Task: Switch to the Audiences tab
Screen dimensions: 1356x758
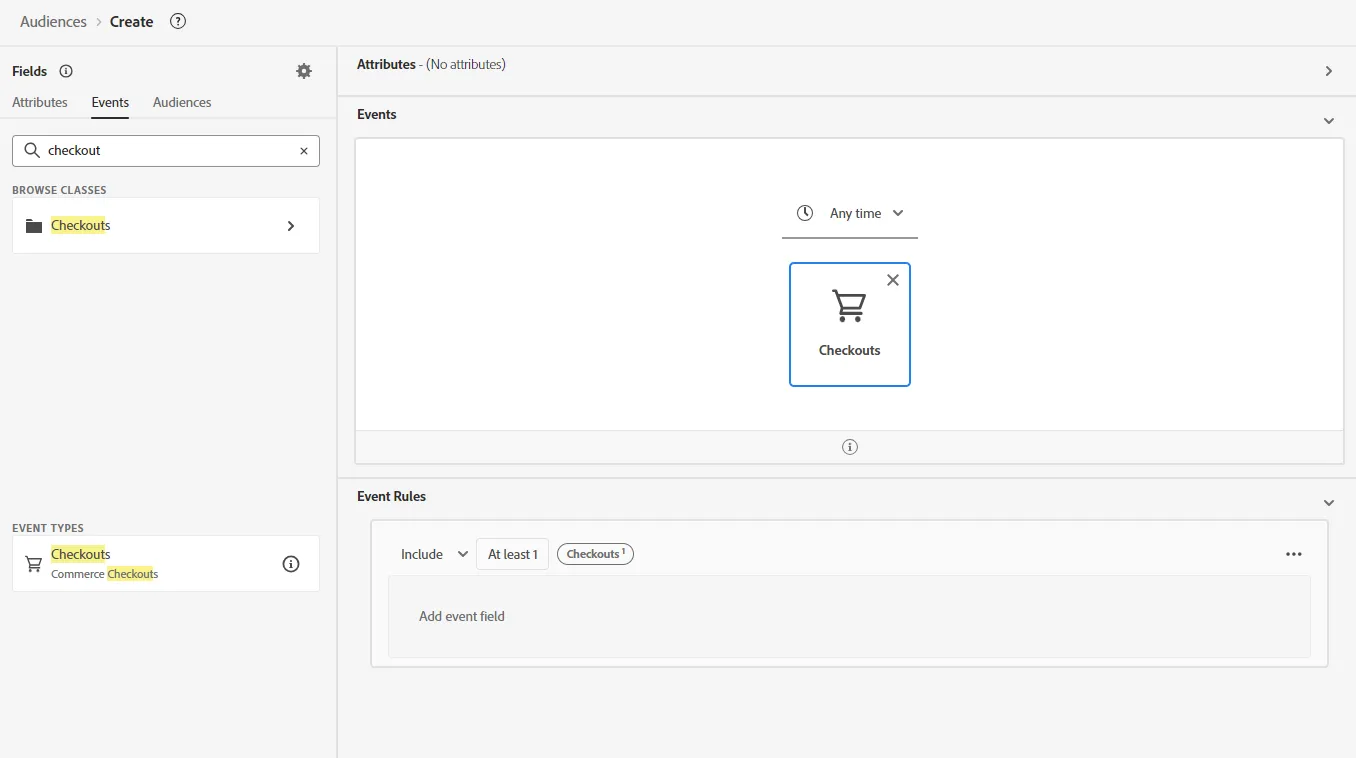Action: [x=182, y=102]
